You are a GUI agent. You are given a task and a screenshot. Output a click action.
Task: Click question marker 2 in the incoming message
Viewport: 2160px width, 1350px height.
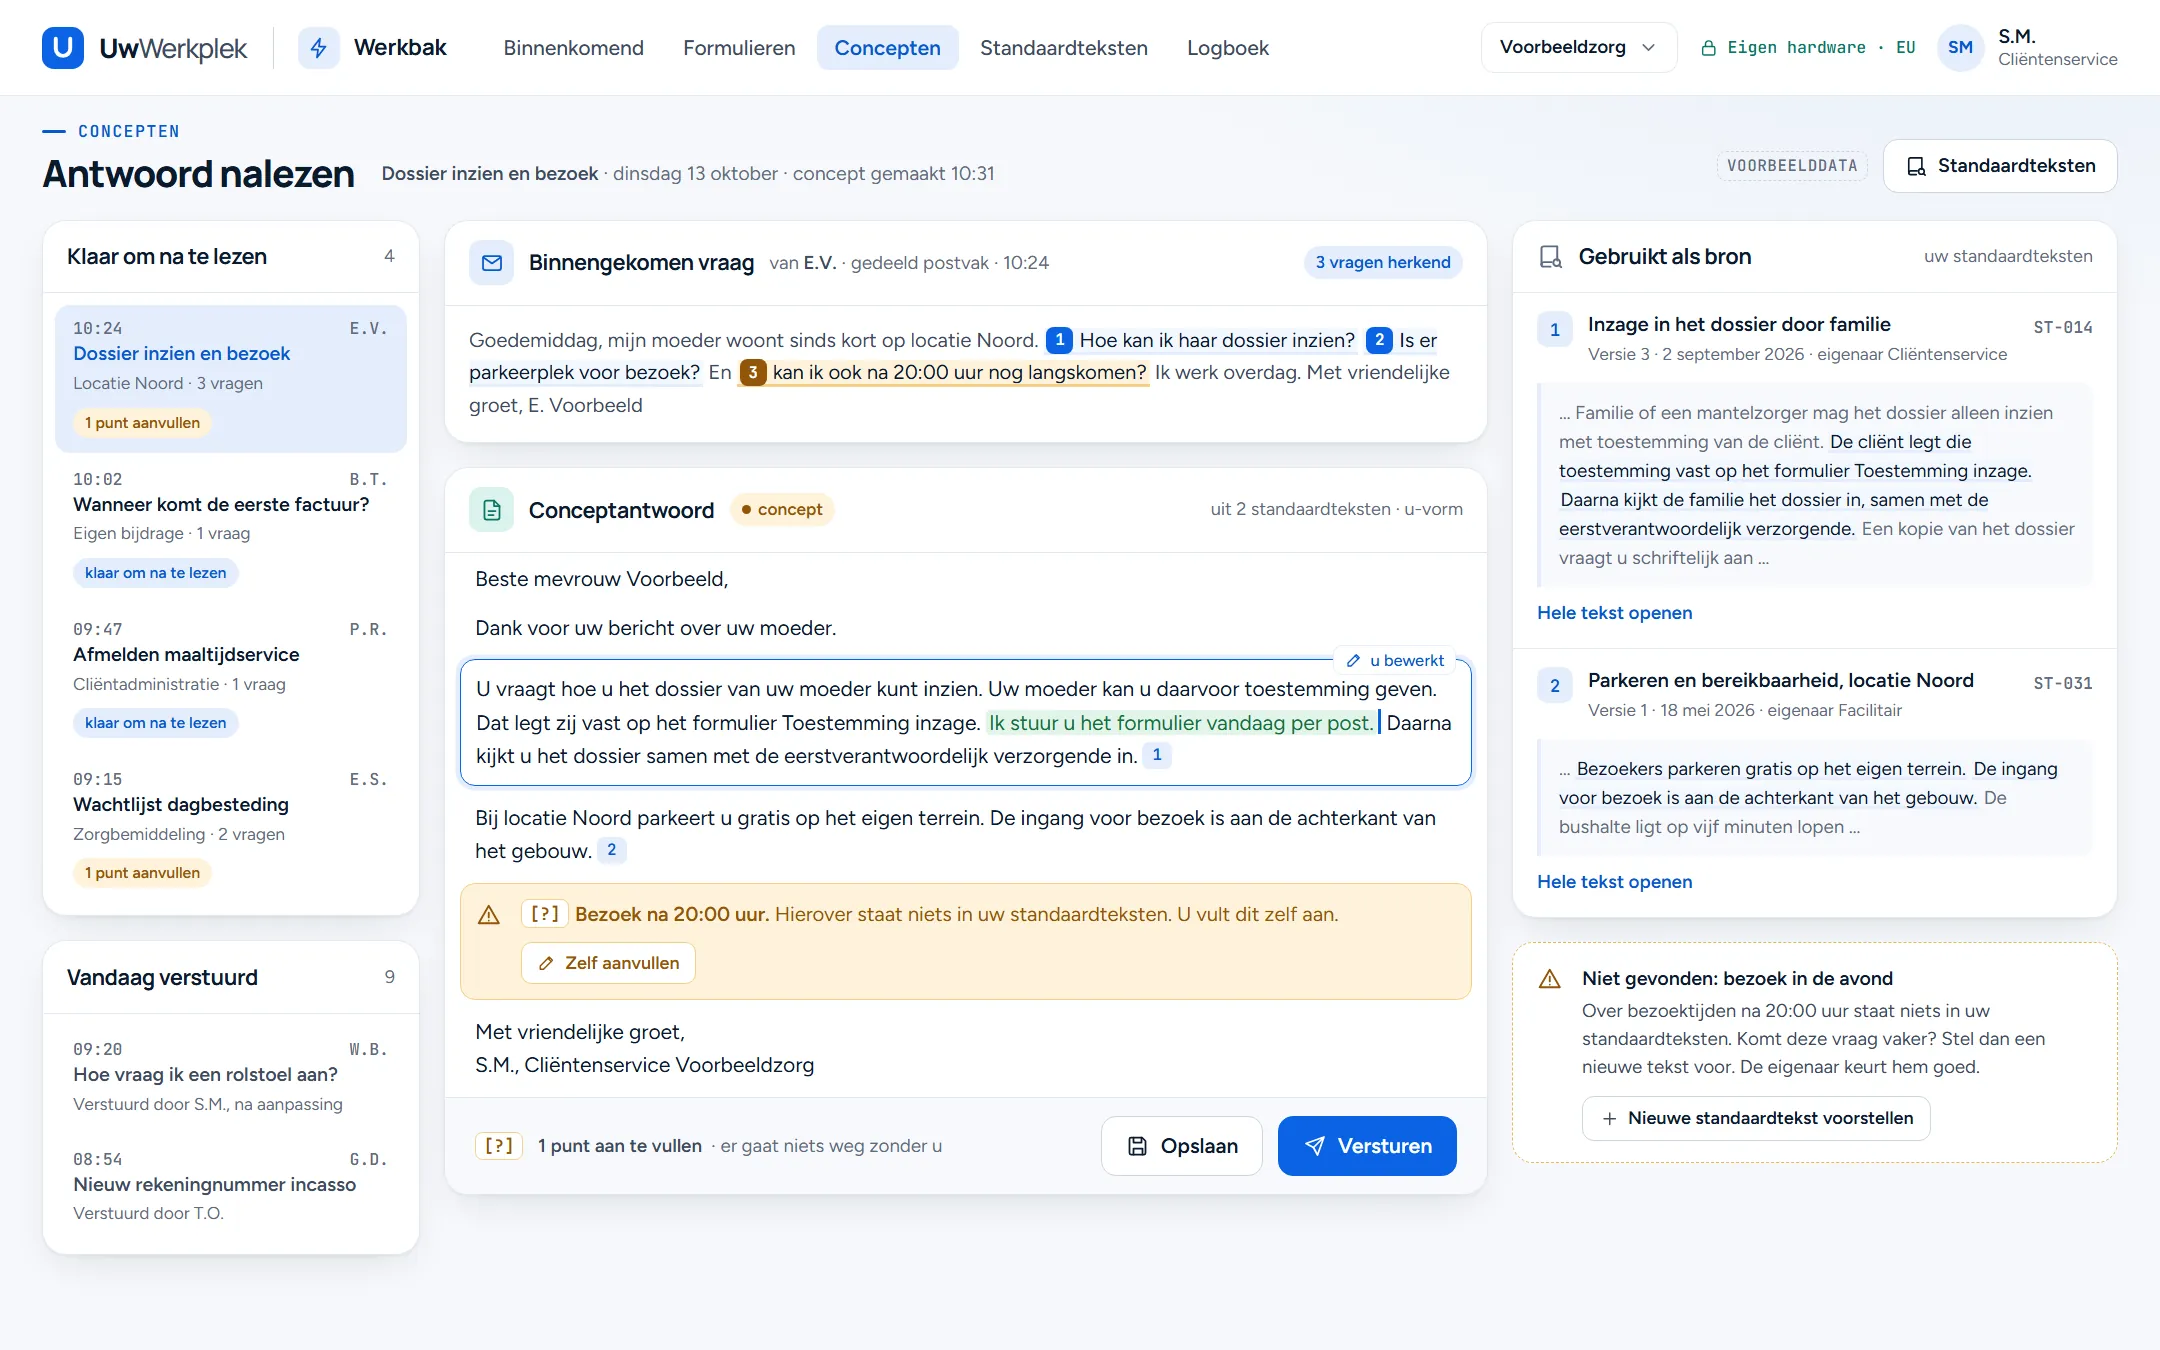(1379, 340)
